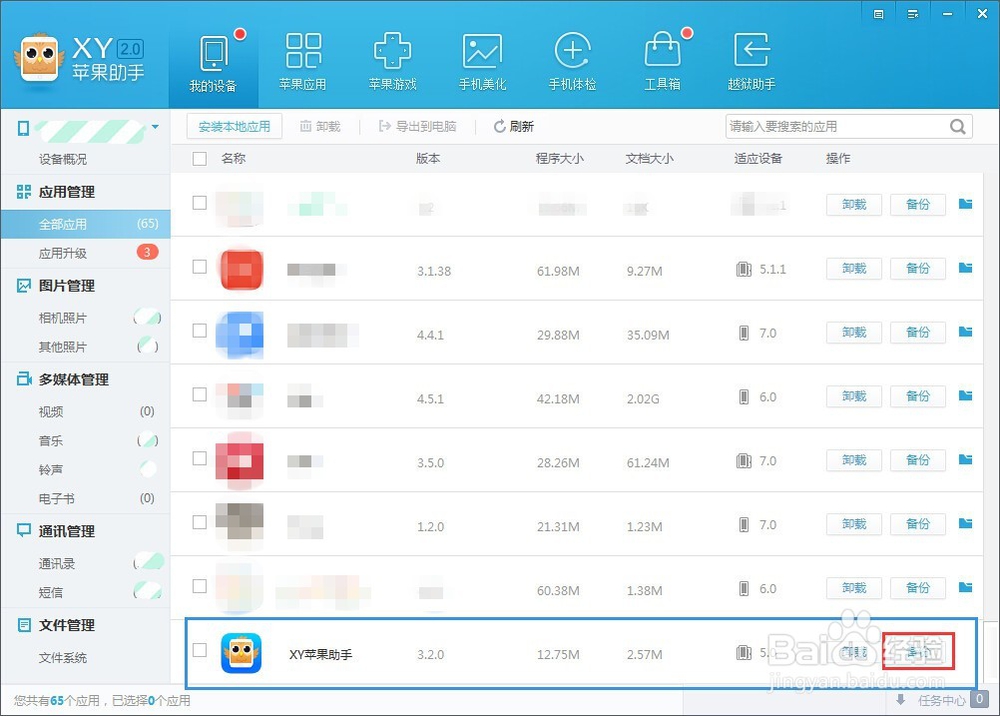Open folder icon for 1.2.0 app
Image resolution: width=1000 pixels, height=716 pixels.
pos(966,523)
